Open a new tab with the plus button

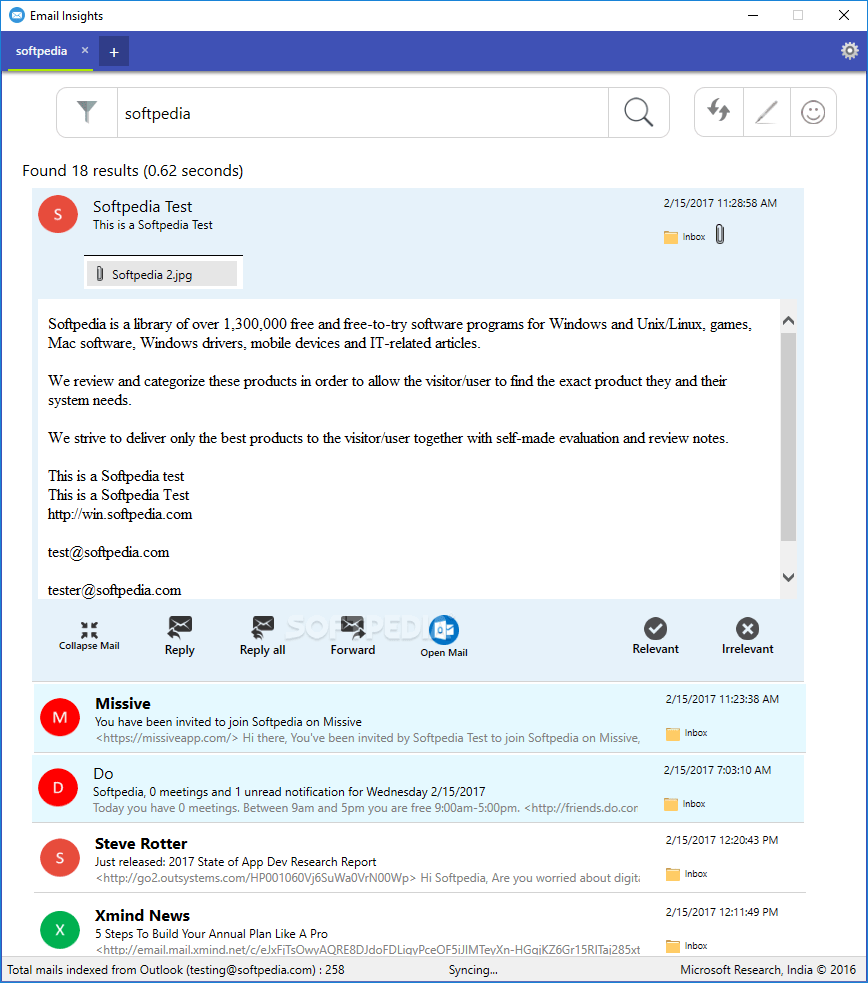pyautogui.click(x=113, y=51)
